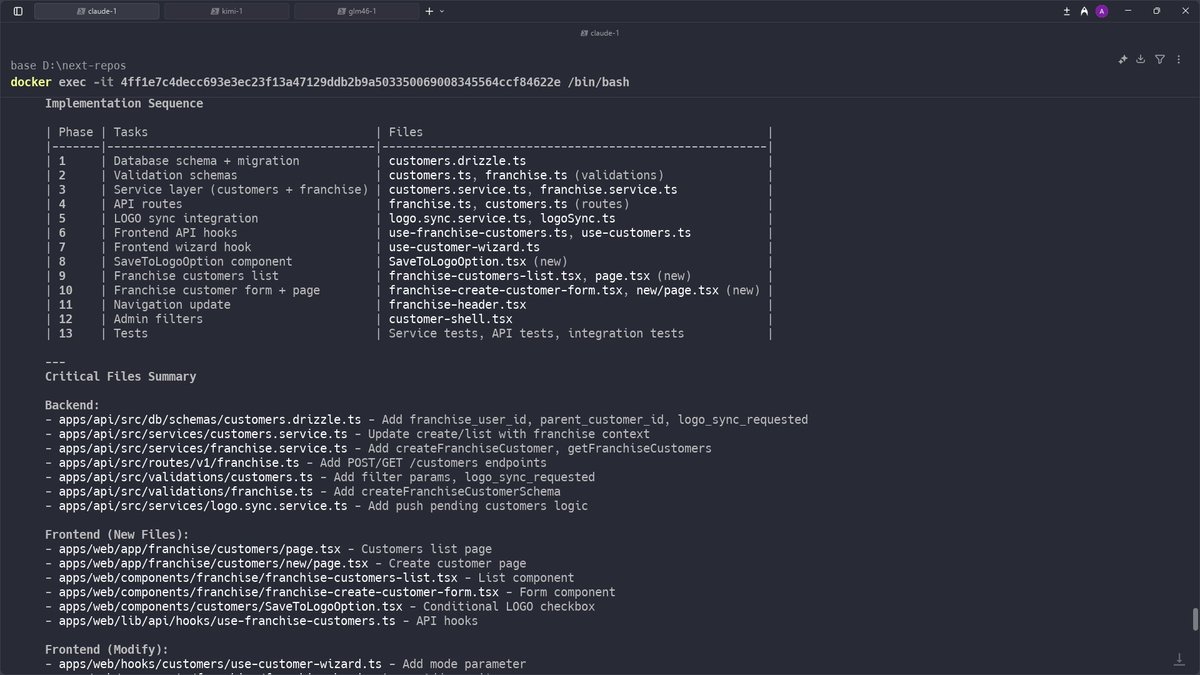The height and width of the screenshot is (675, 1200).
Task: Click the 'Frontend (Modify):' label
Action: click(x=107, y=650)
